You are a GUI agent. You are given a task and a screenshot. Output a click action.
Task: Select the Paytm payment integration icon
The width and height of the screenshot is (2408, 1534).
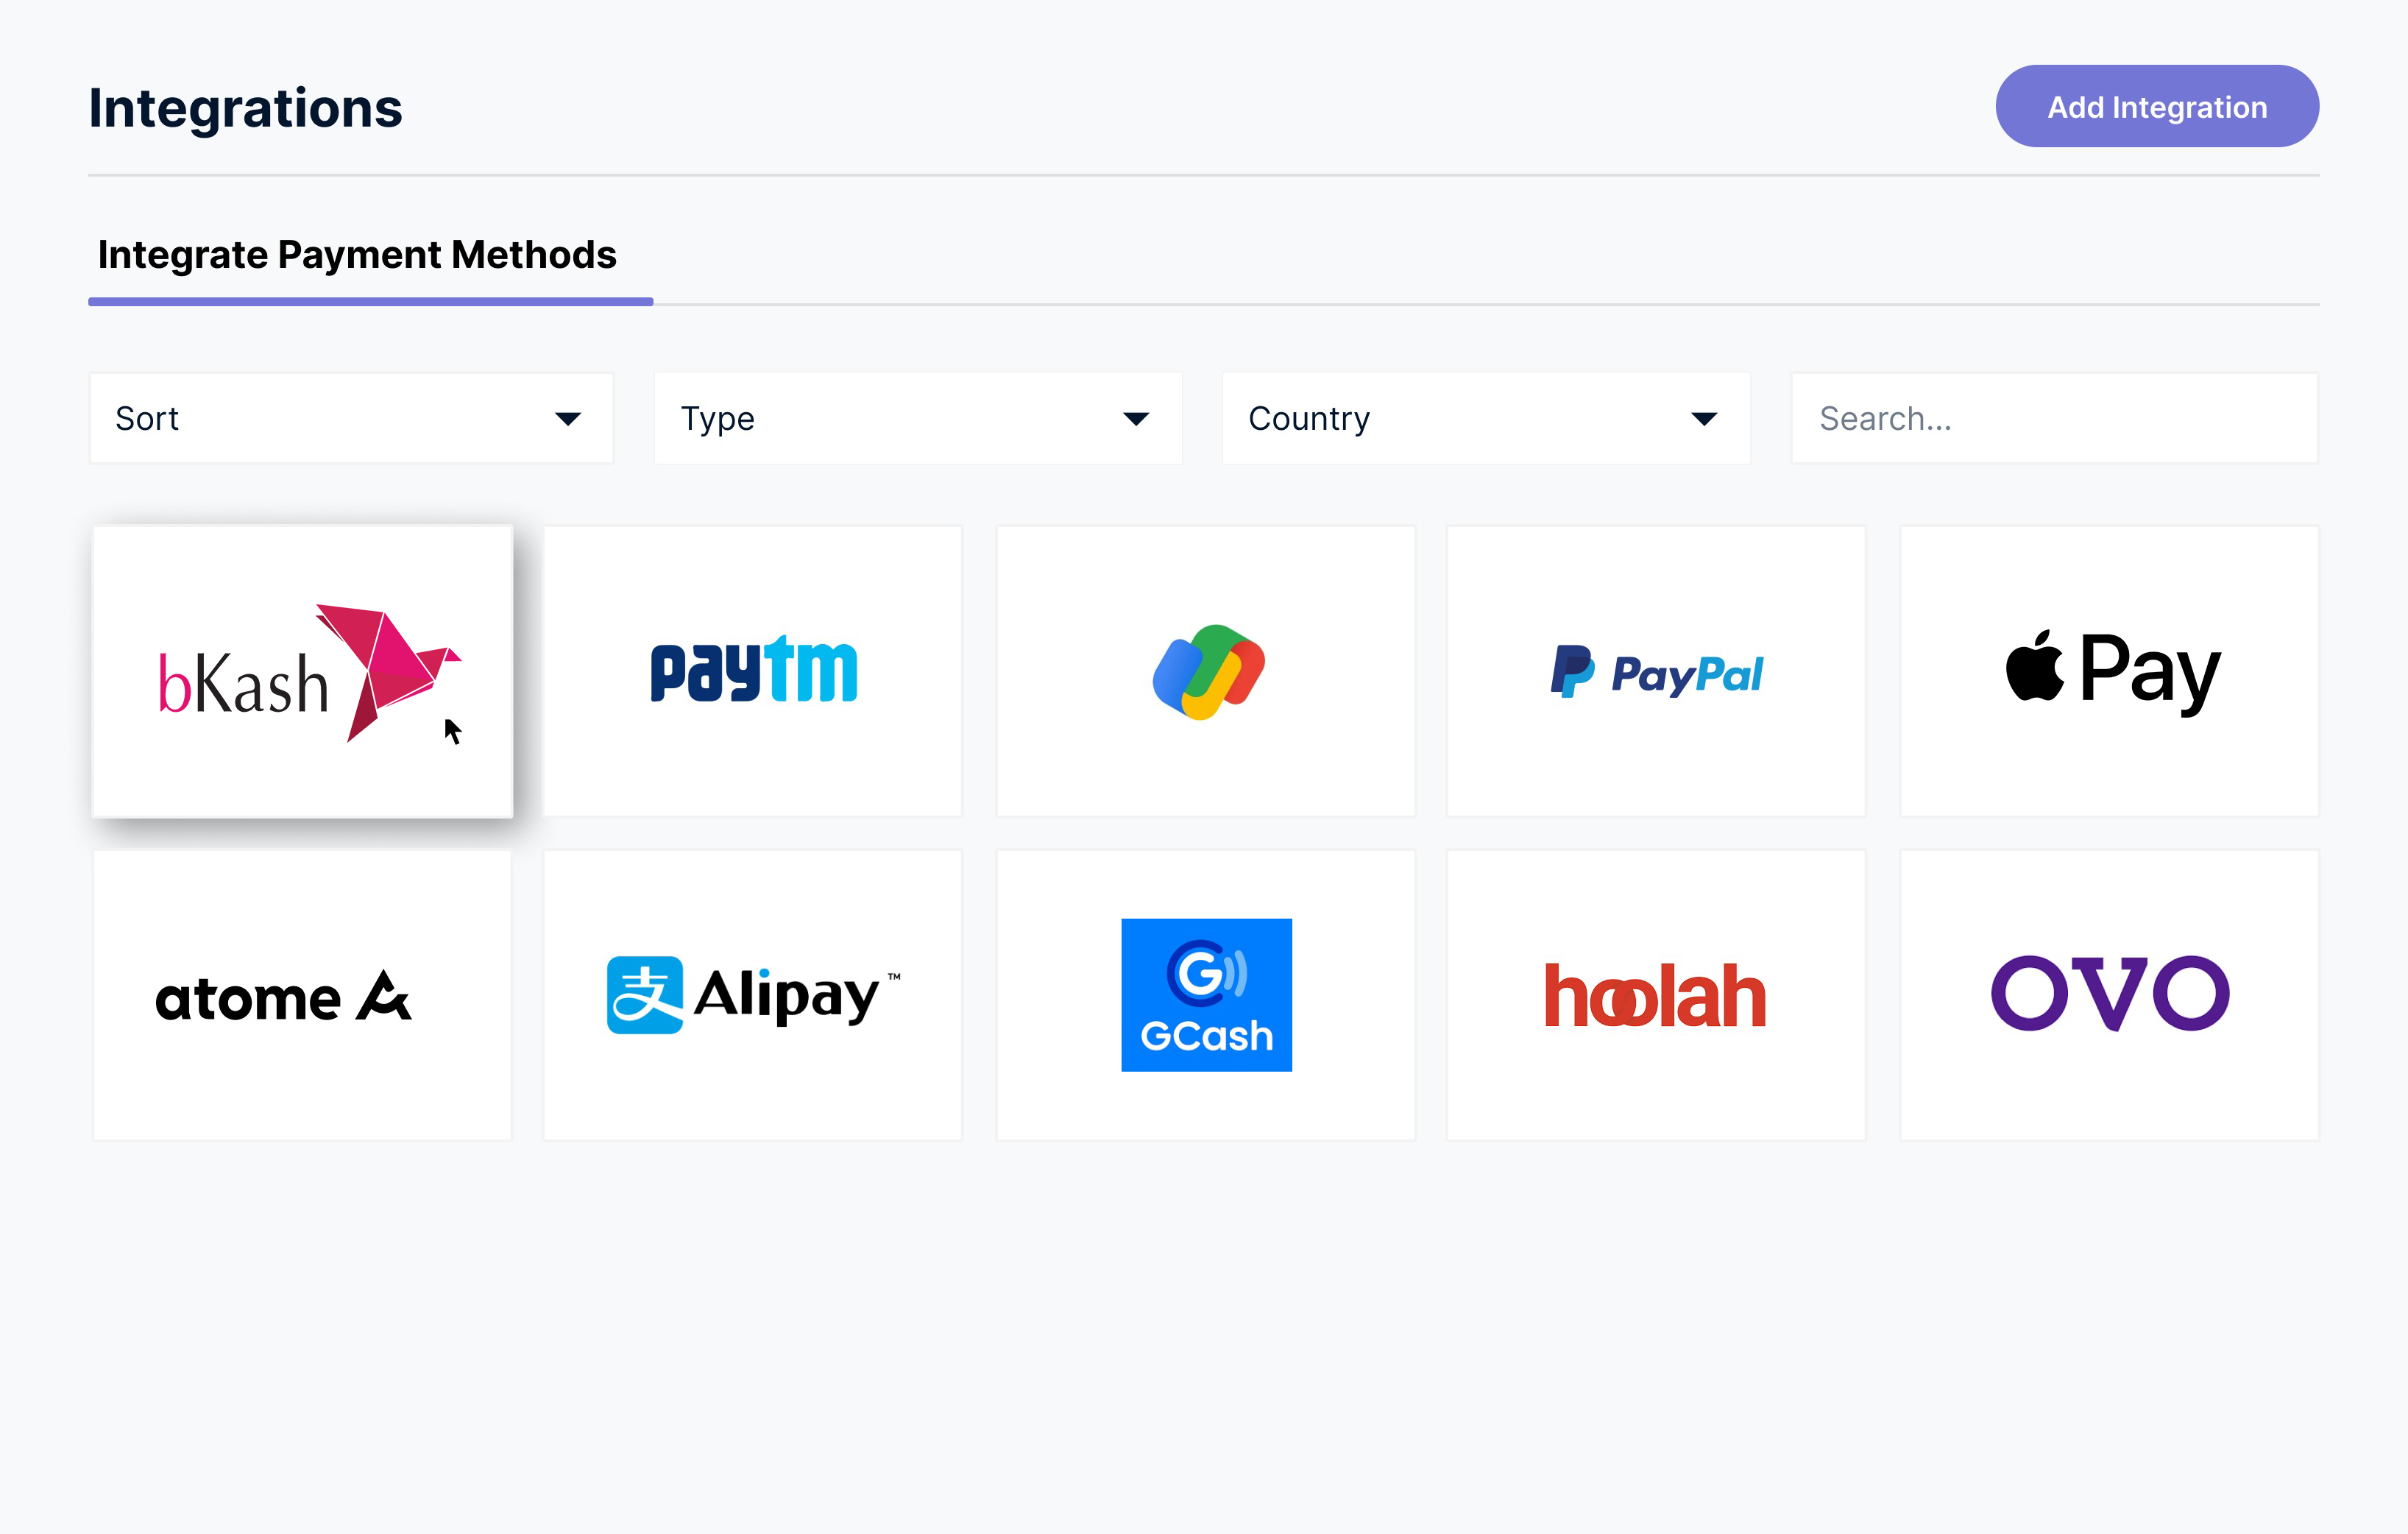pyautogui.click(x=753, y=671)
